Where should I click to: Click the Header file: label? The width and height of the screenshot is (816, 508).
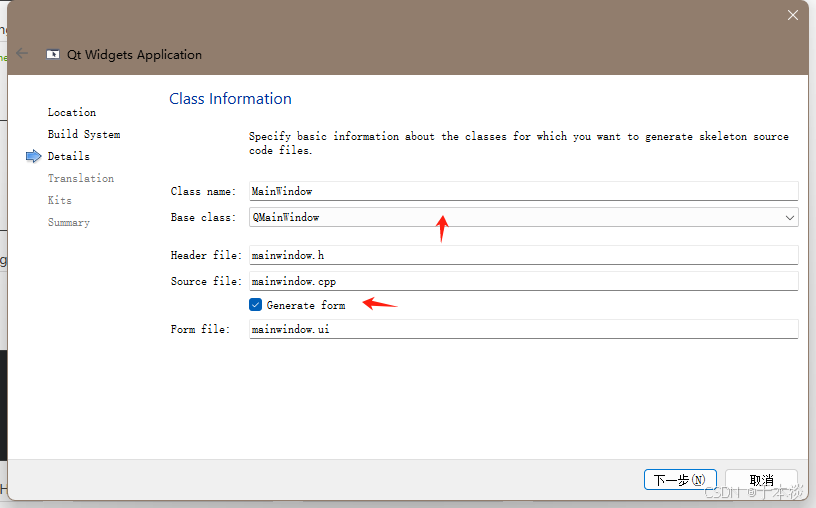pos(206,256)
